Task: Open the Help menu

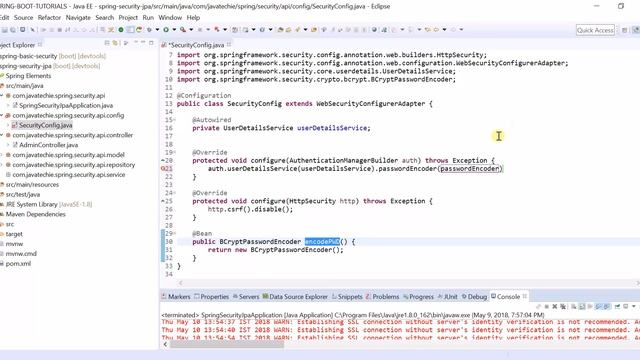Action: tap(193, 18)
